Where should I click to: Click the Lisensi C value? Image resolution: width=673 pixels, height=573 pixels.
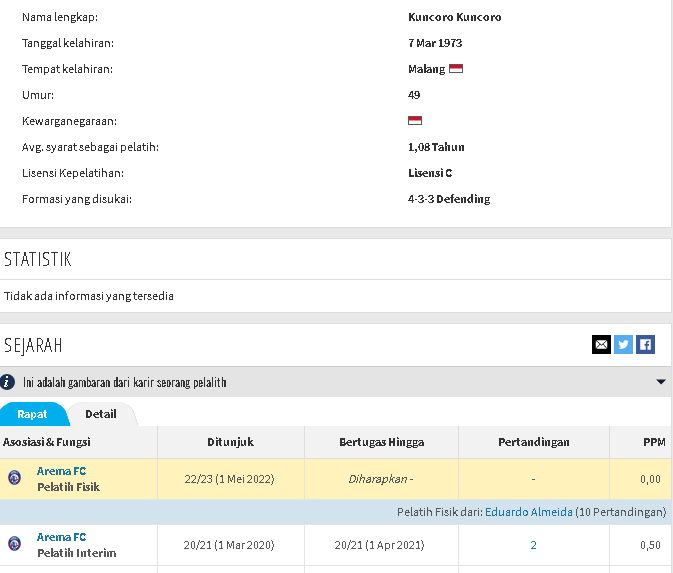(x=430, y=173)
